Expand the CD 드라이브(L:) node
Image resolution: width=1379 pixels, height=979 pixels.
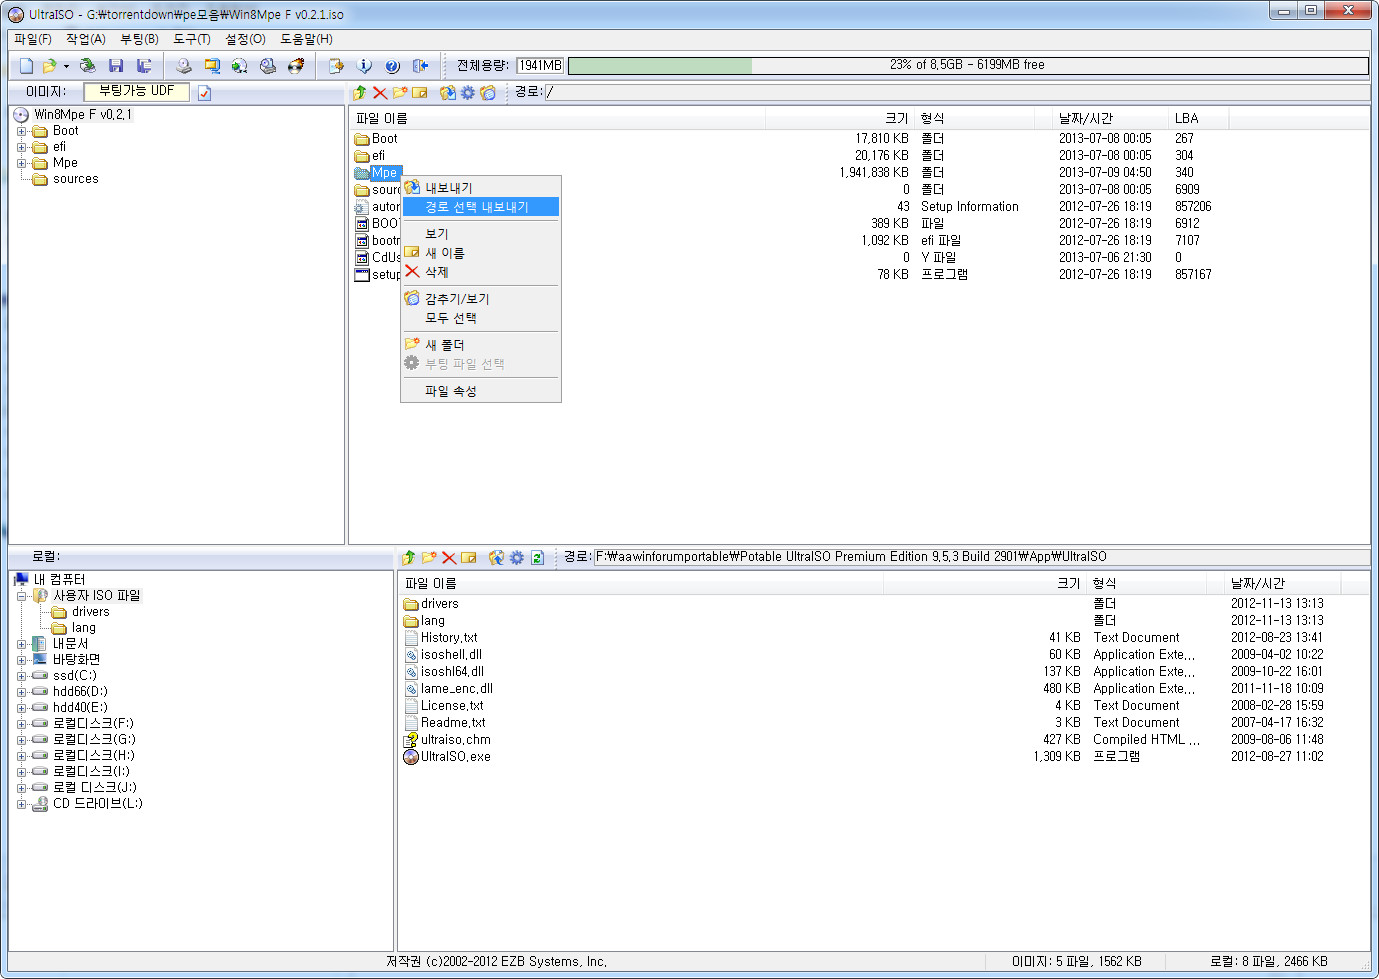(x=22, y=804)
